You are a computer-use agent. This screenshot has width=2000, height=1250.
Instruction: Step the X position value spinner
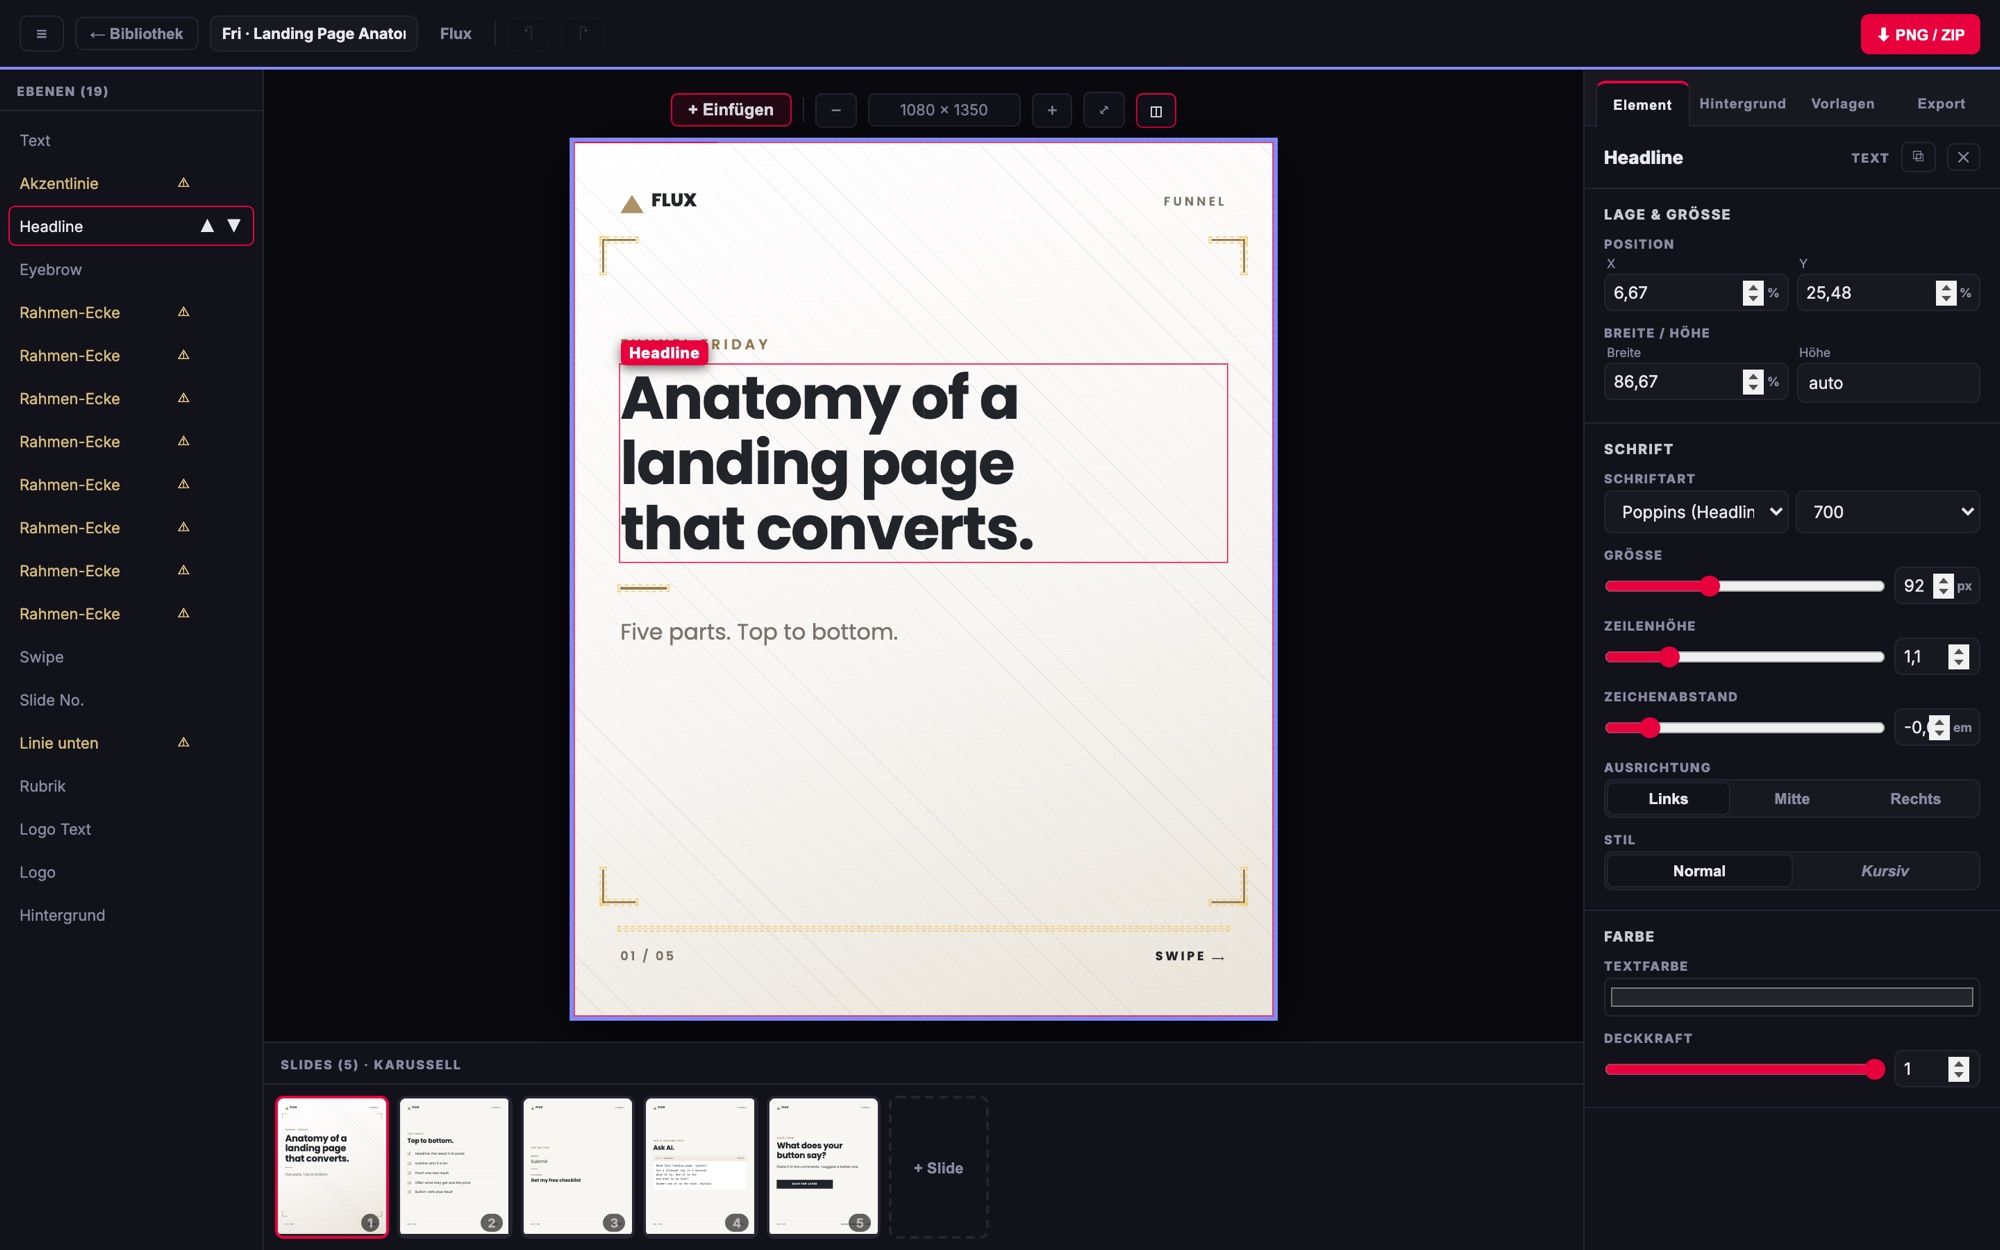pyautogui.click(x=1752, y=293)
